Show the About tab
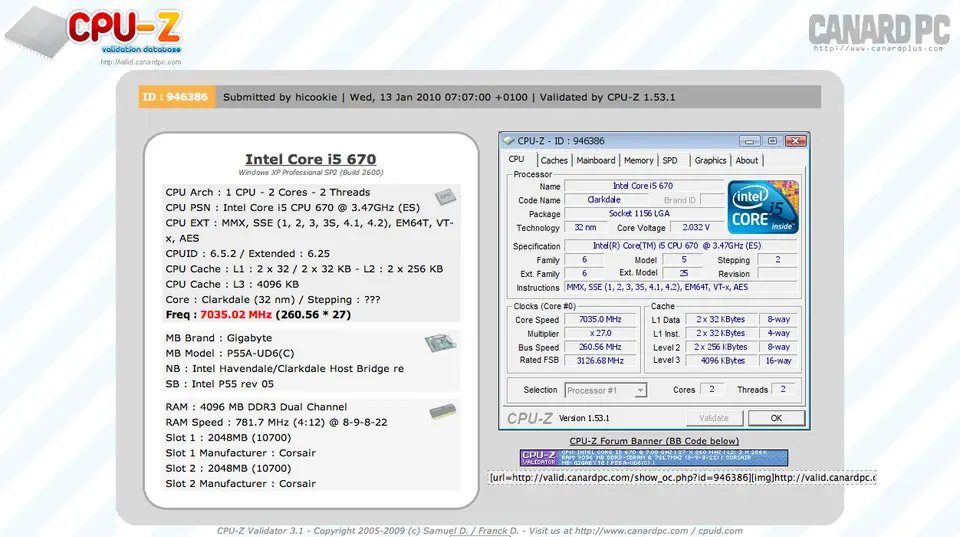Image resolution: width=960 pixels, height=537 pixels. coord(747,160)
